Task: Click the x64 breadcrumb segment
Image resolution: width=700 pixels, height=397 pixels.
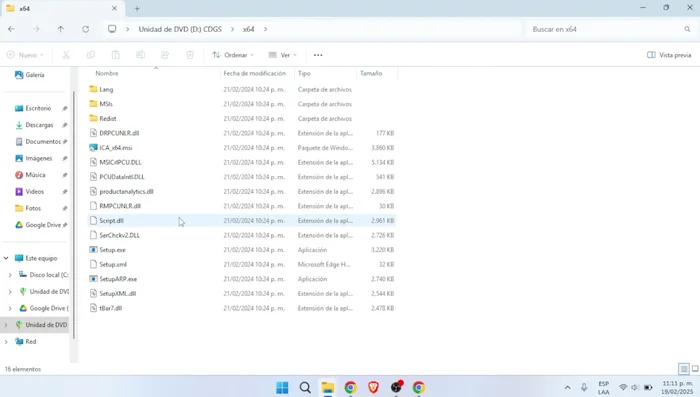Action: [x=249, y=29]
